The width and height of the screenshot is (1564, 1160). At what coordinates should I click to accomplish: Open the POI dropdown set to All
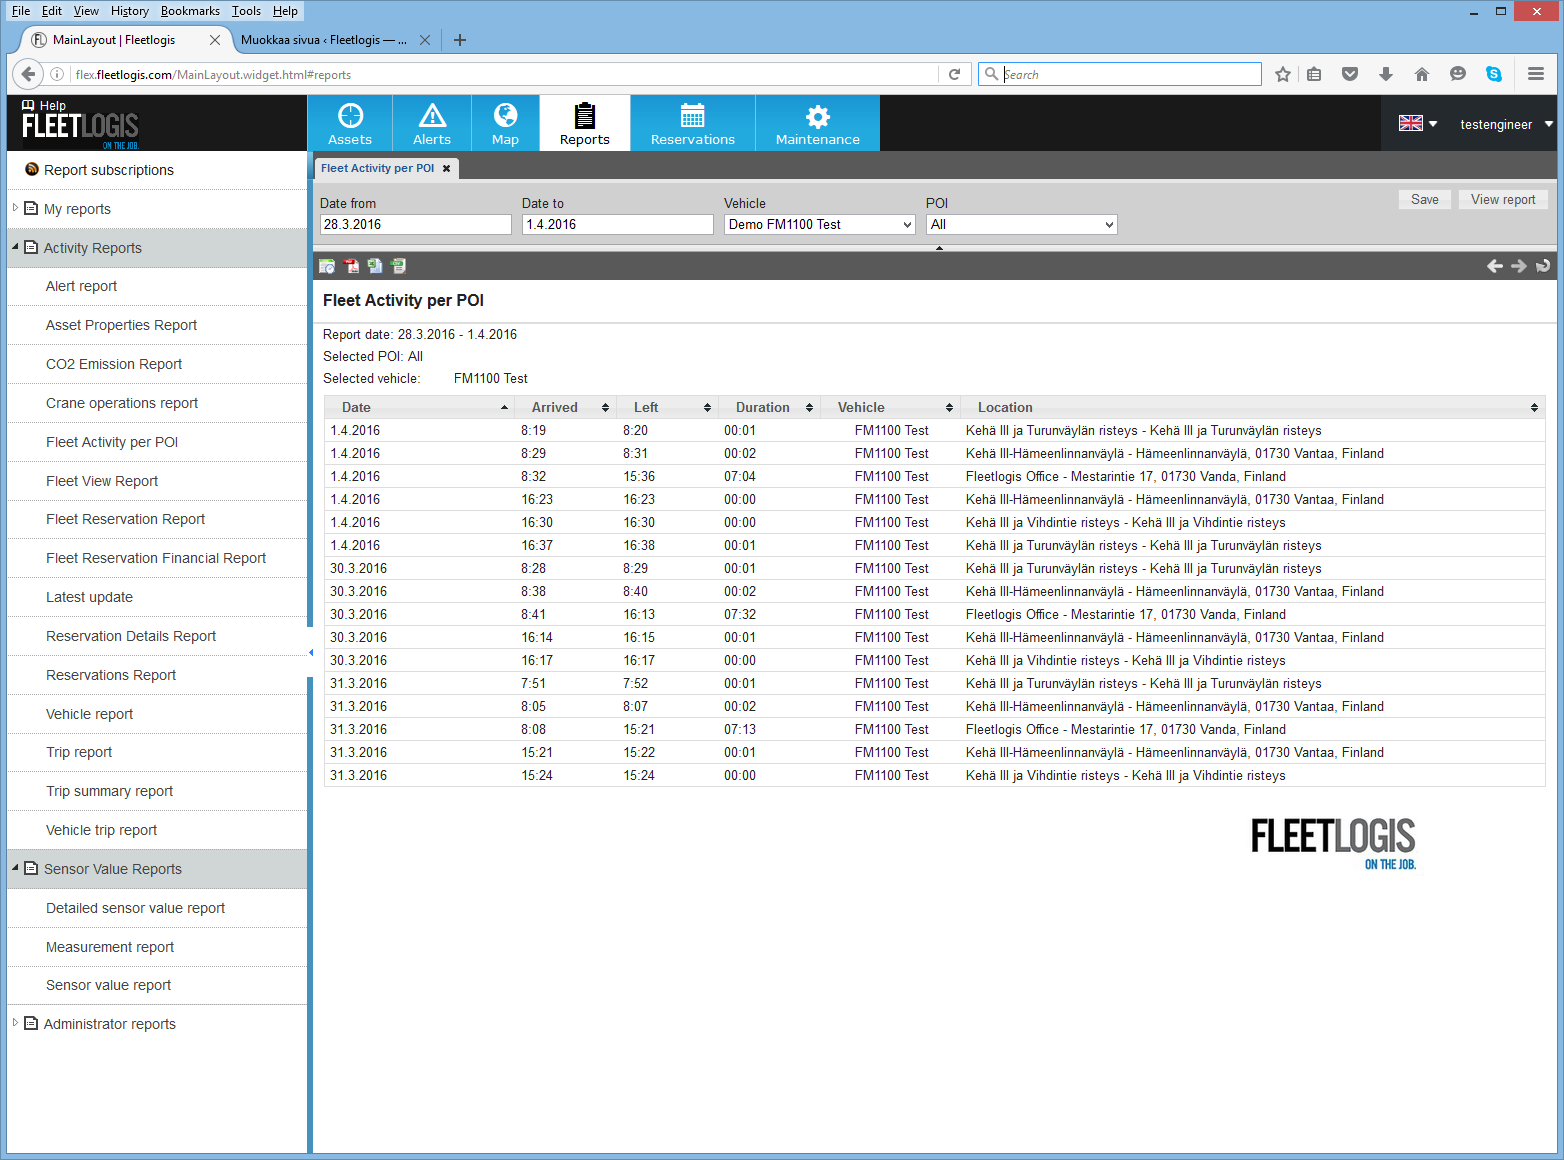(x=1022, y=225)
